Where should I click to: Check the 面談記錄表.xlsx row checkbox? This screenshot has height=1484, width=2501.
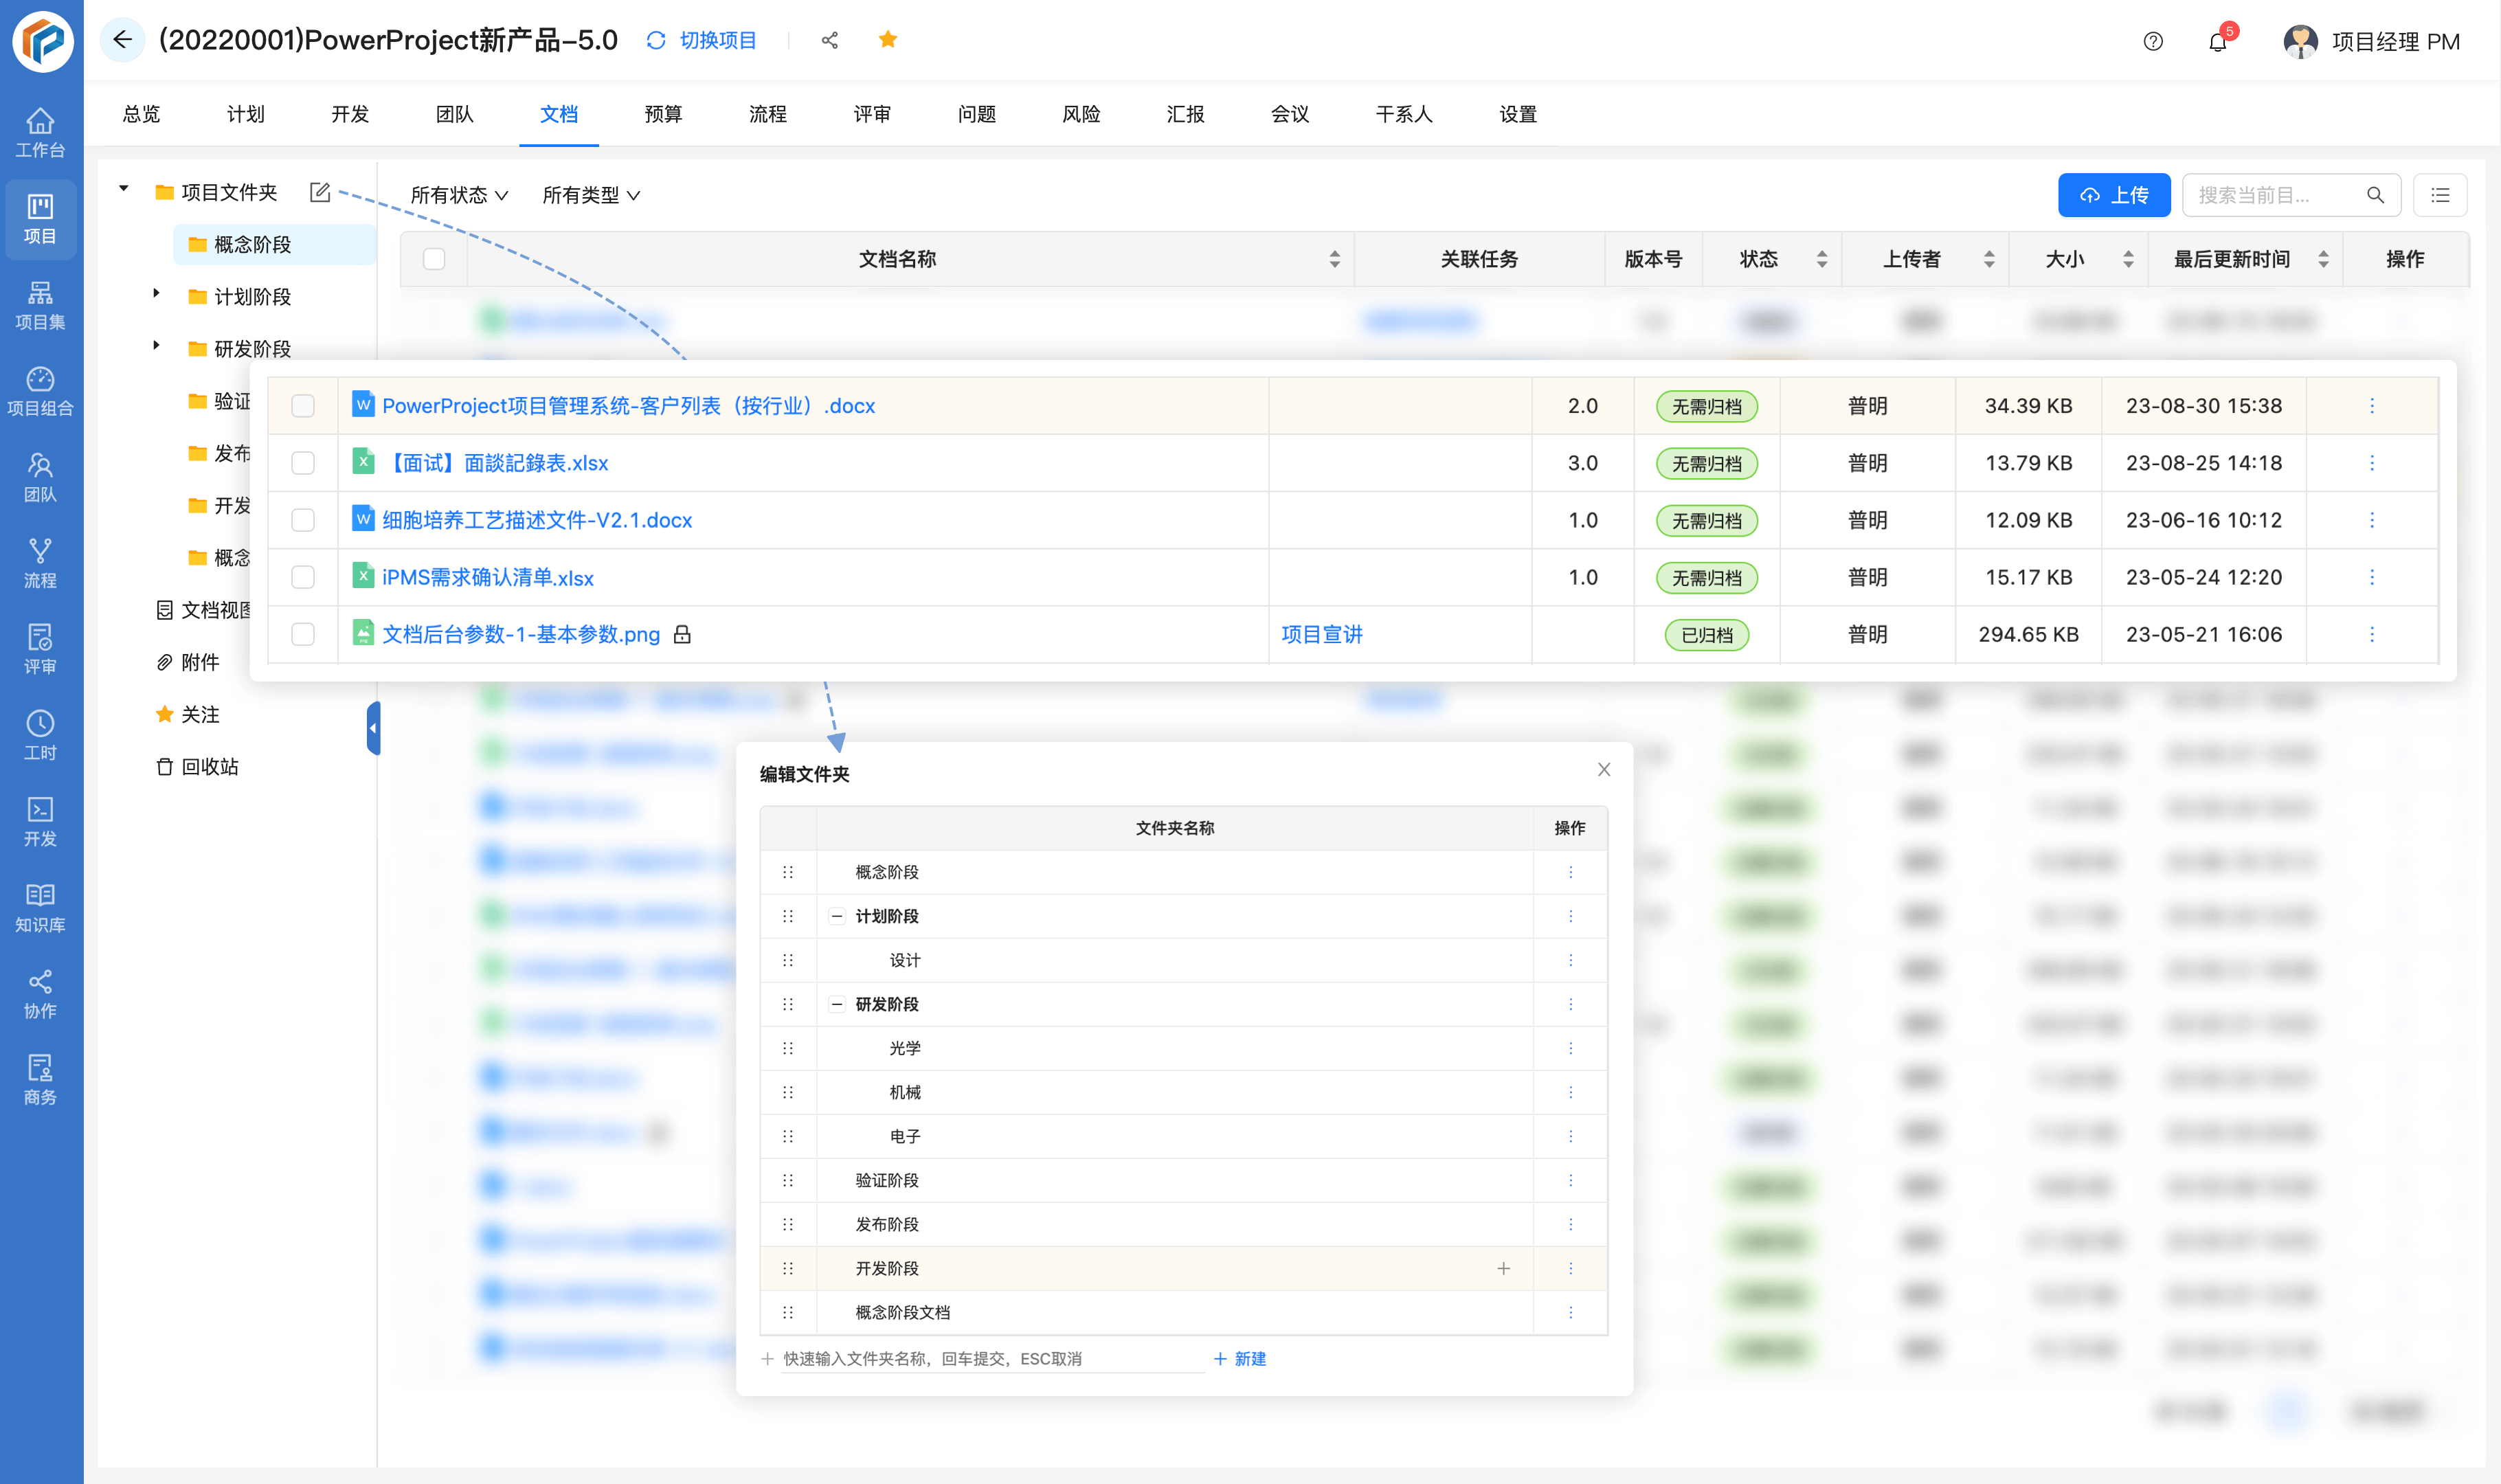tap(303, 463)
